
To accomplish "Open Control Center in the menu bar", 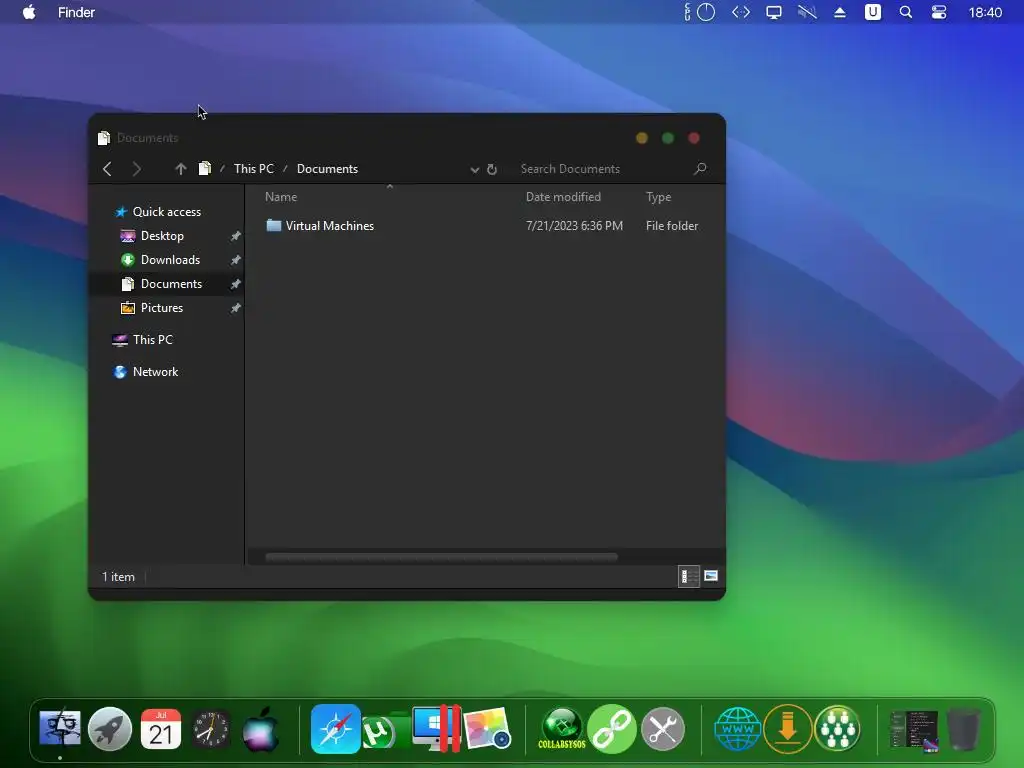I will 938,12.
